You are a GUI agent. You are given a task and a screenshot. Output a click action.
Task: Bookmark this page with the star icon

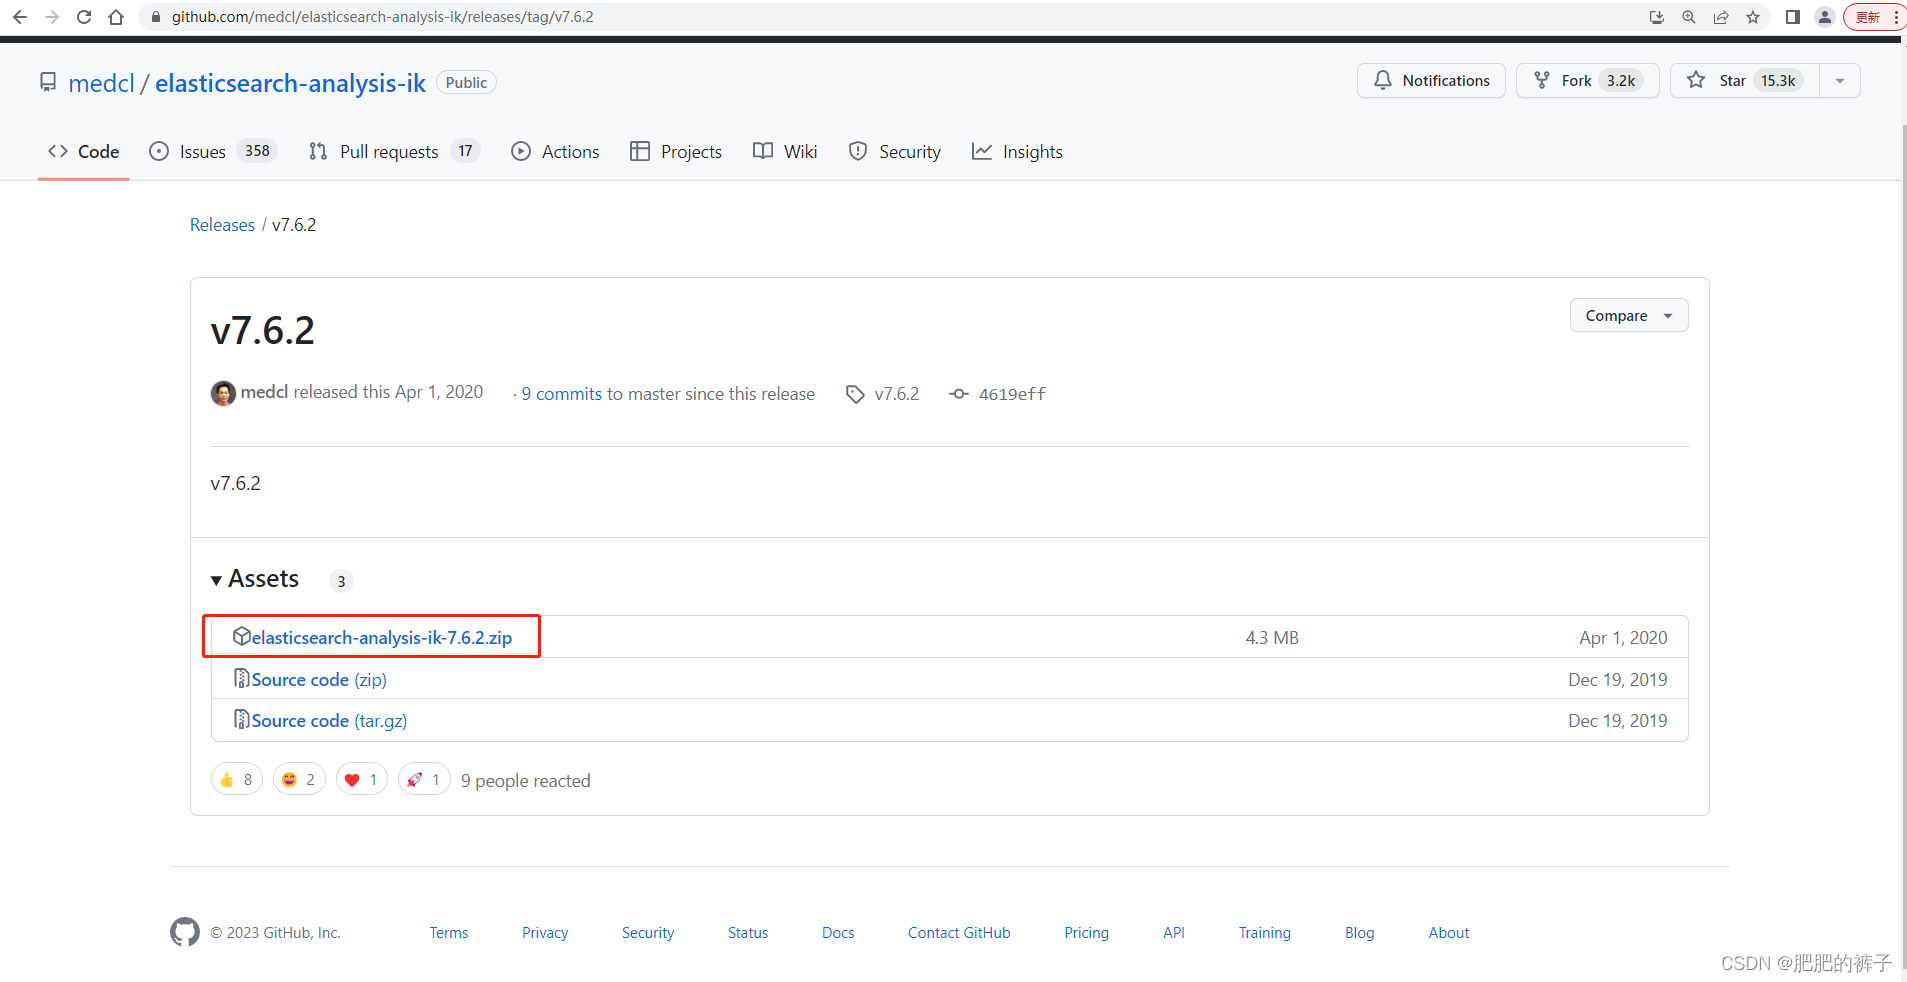point(1753,17)
